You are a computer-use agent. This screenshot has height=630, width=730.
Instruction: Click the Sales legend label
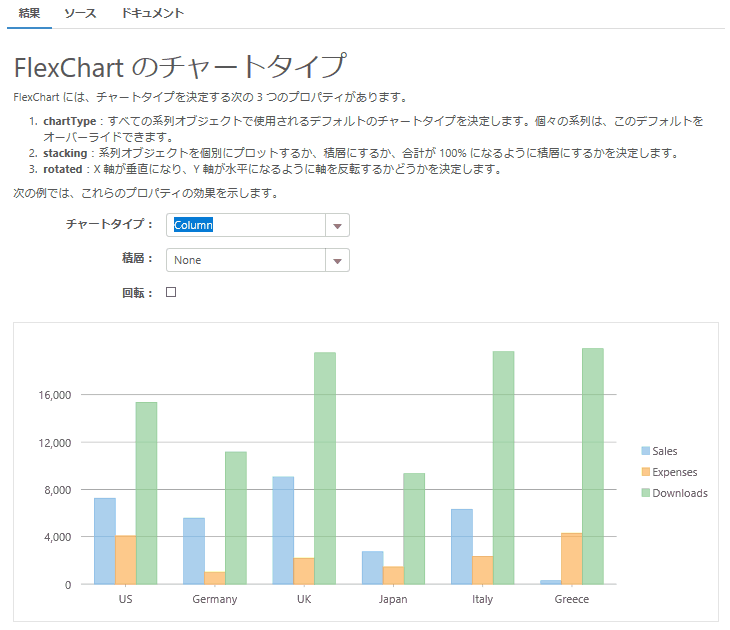pyautogui.click(x=665, y=451)
